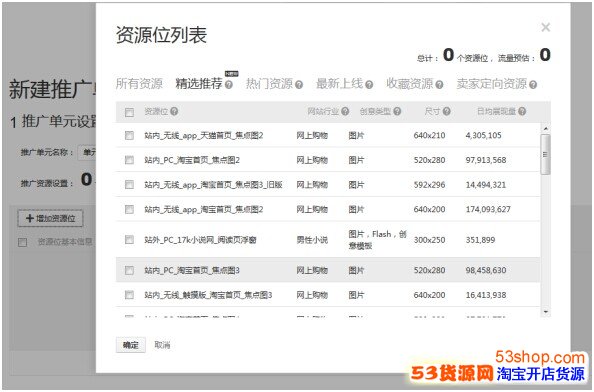This screenshot has width=594, height=392.
Task: Click help icon next to 尺寸 header
Action: coord(447,111)
